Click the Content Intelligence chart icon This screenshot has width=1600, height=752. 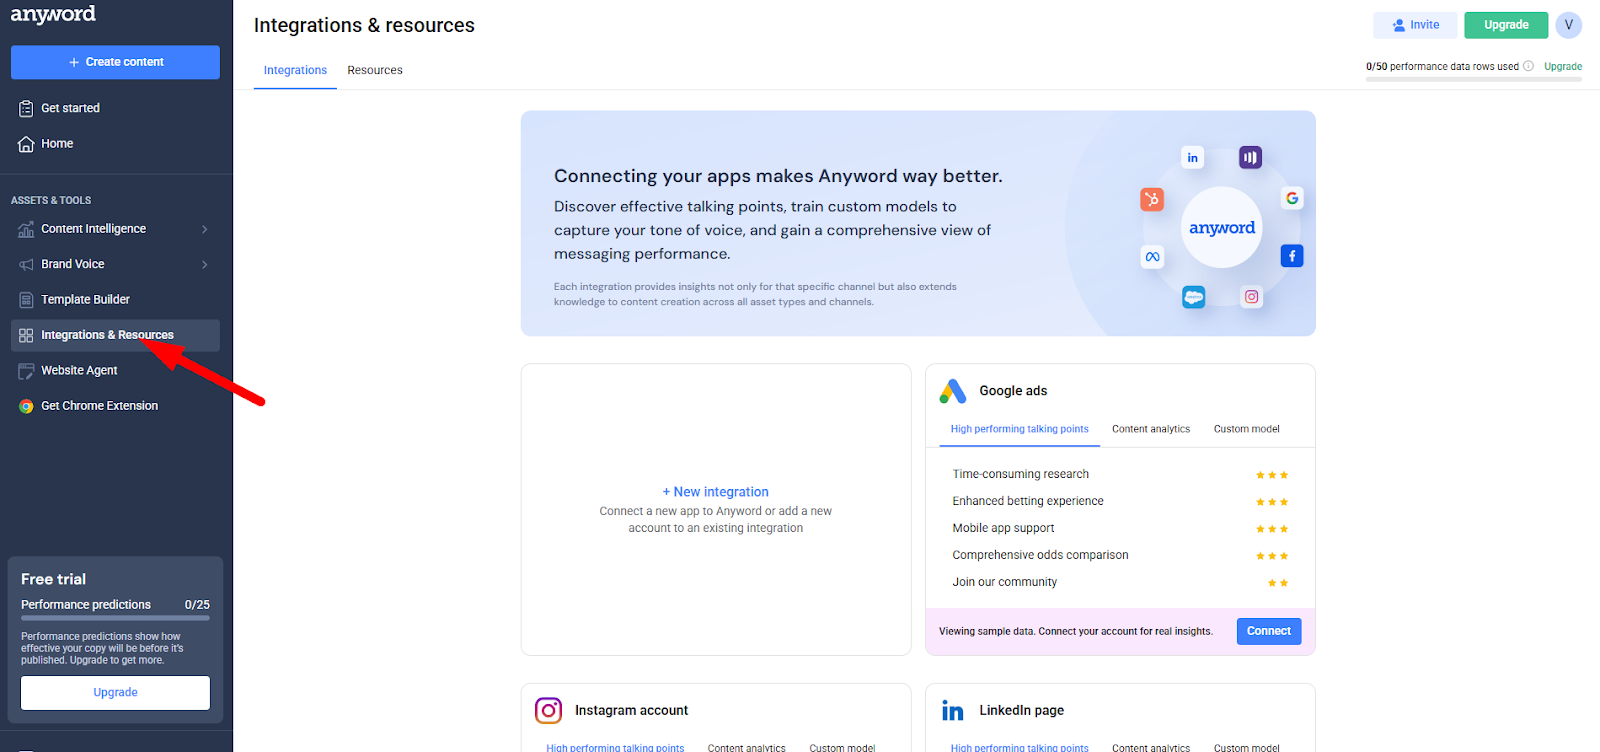click(x=26, y=229)
